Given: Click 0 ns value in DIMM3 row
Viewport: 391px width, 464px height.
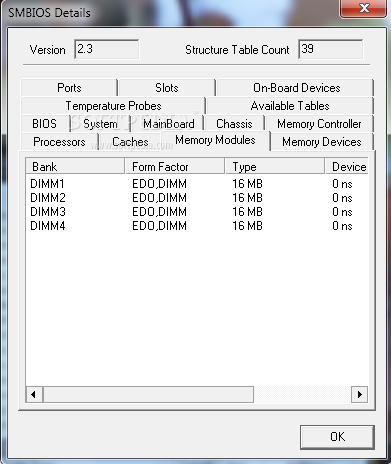Looking at the screenshot, I should tap(342, 212).
